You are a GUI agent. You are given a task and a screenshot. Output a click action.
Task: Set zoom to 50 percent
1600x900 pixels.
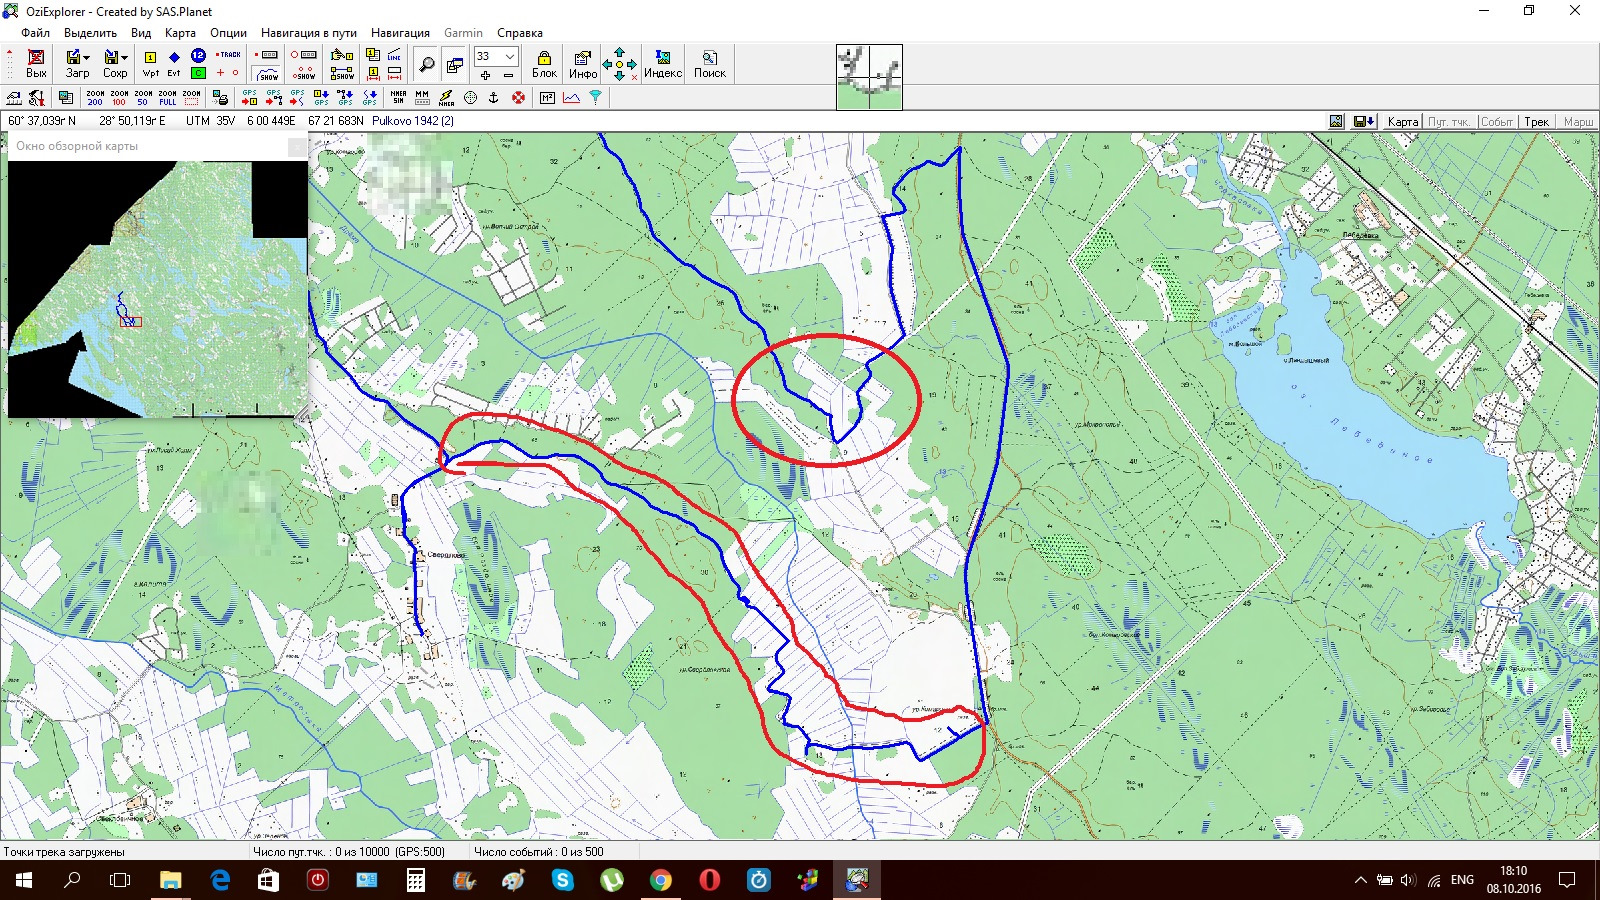tap(143, 97)
